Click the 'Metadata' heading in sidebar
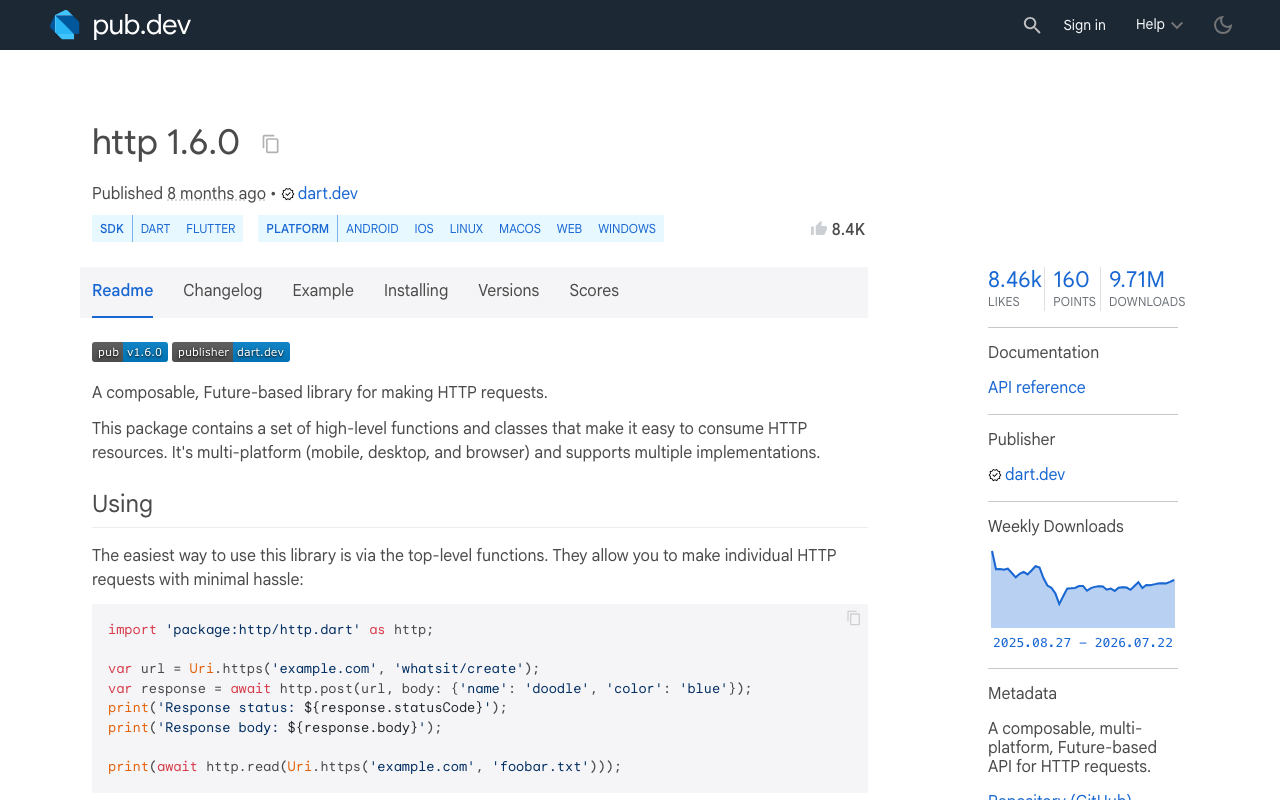Image resolution: width=1280 pixels, height=800 pixels. (1022, 694)
